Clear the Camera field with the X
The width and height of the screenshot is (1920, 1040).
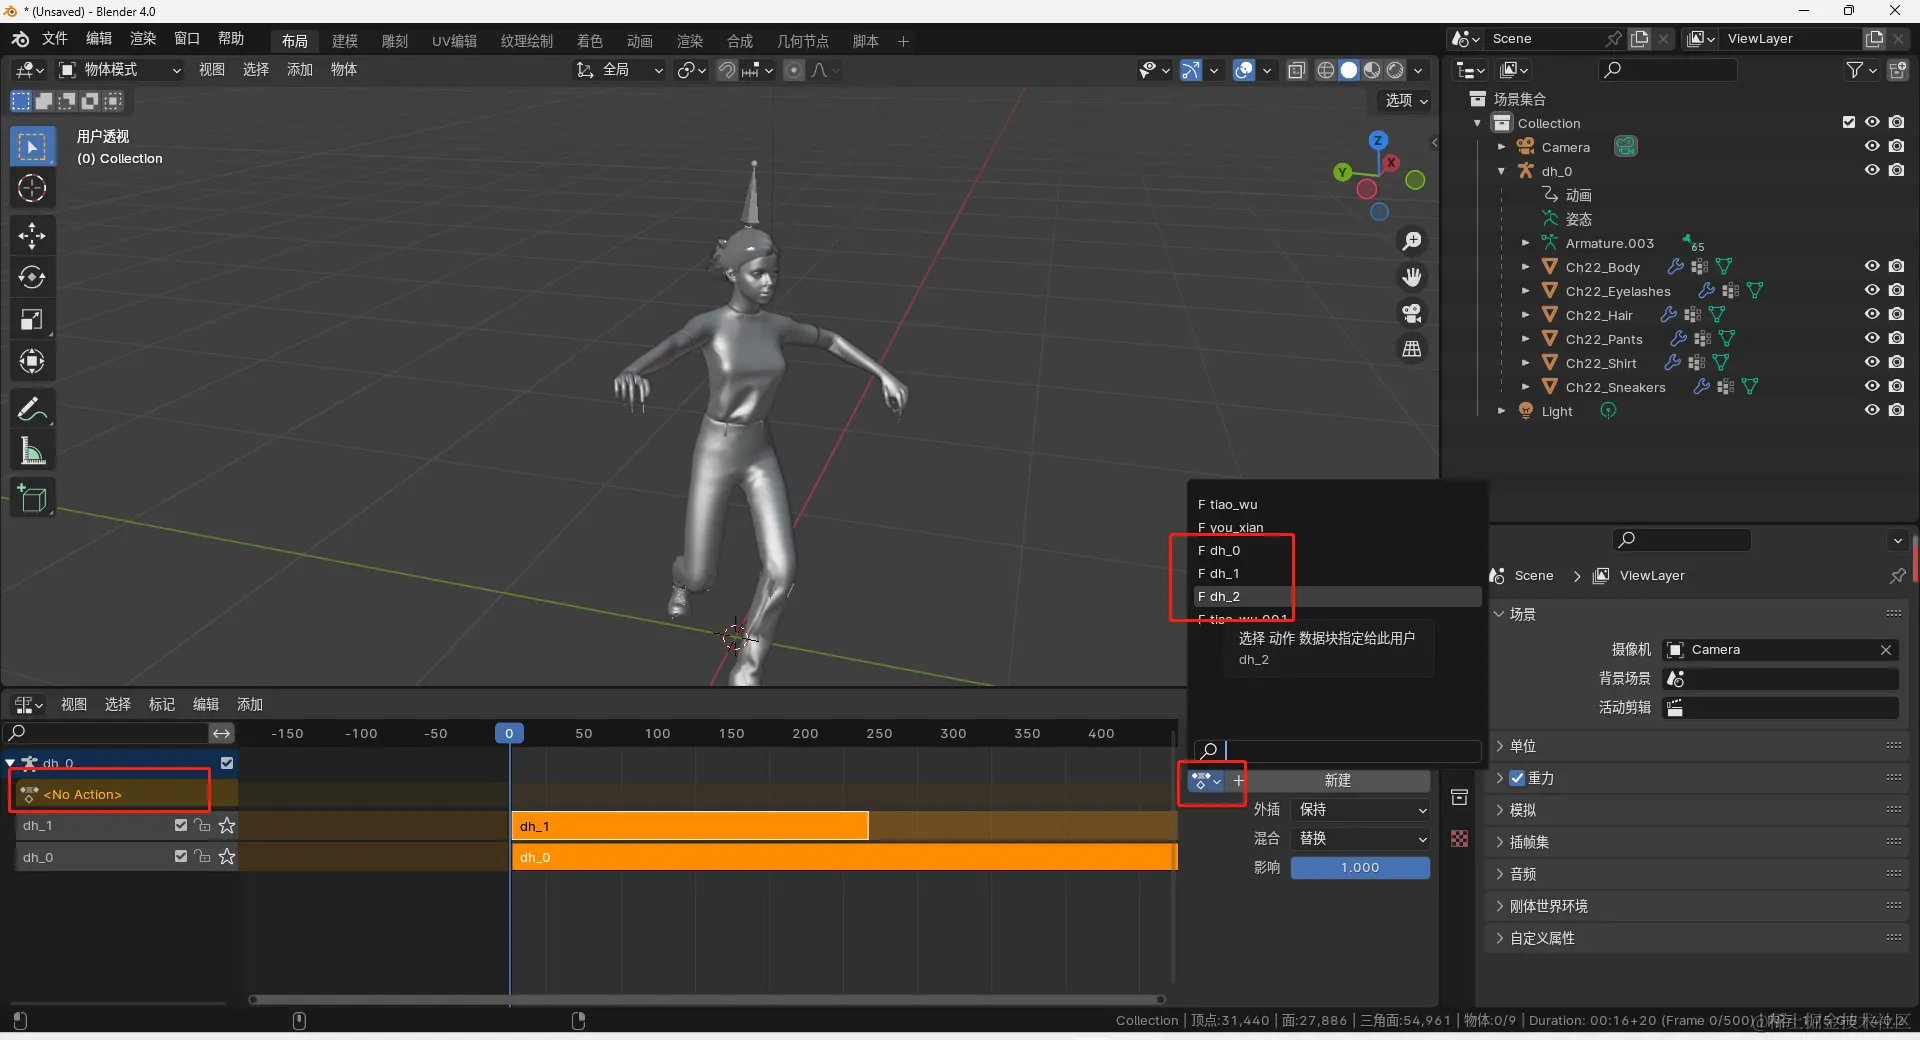coord(1886,650)
